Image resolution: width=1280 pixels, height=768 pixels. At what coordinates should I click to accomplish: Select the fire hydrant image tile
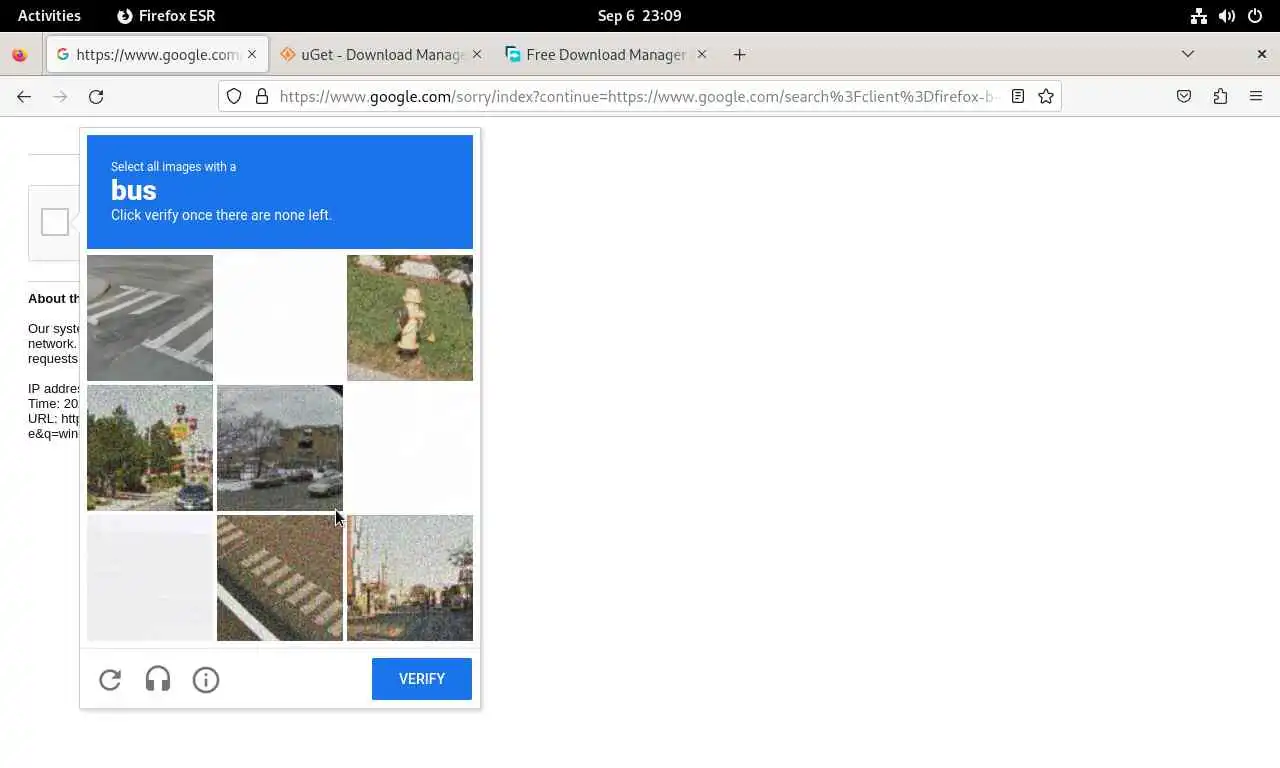click(410, 318)
